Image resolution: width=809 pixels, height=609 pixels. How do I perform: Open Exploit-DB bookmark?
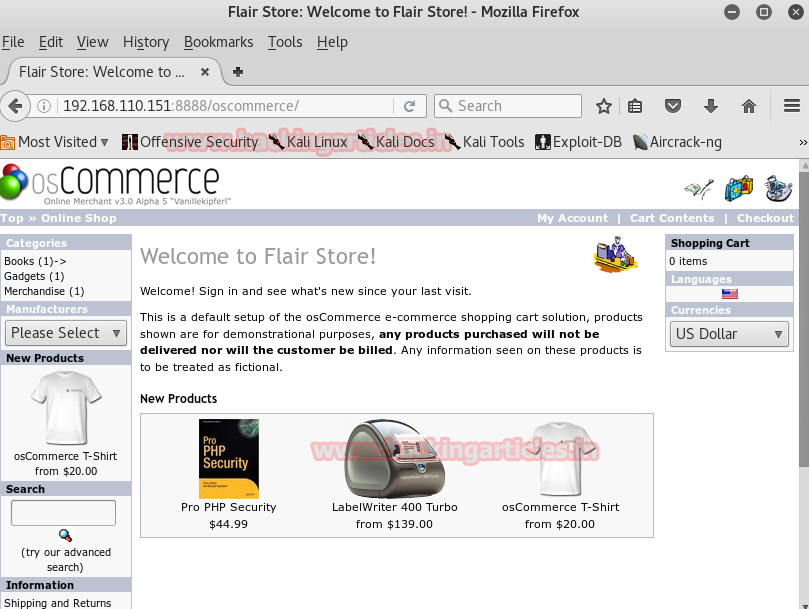[x=578, y=142]
